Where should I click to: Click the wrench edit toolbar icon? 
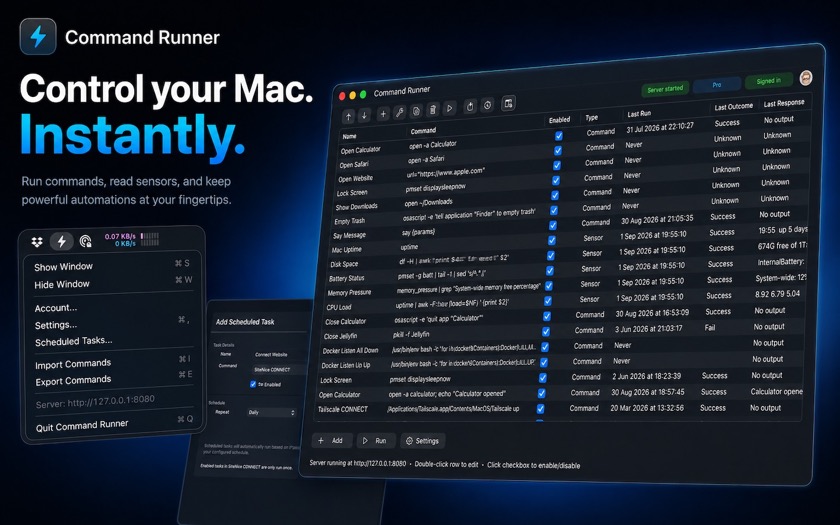coord(400,112)
